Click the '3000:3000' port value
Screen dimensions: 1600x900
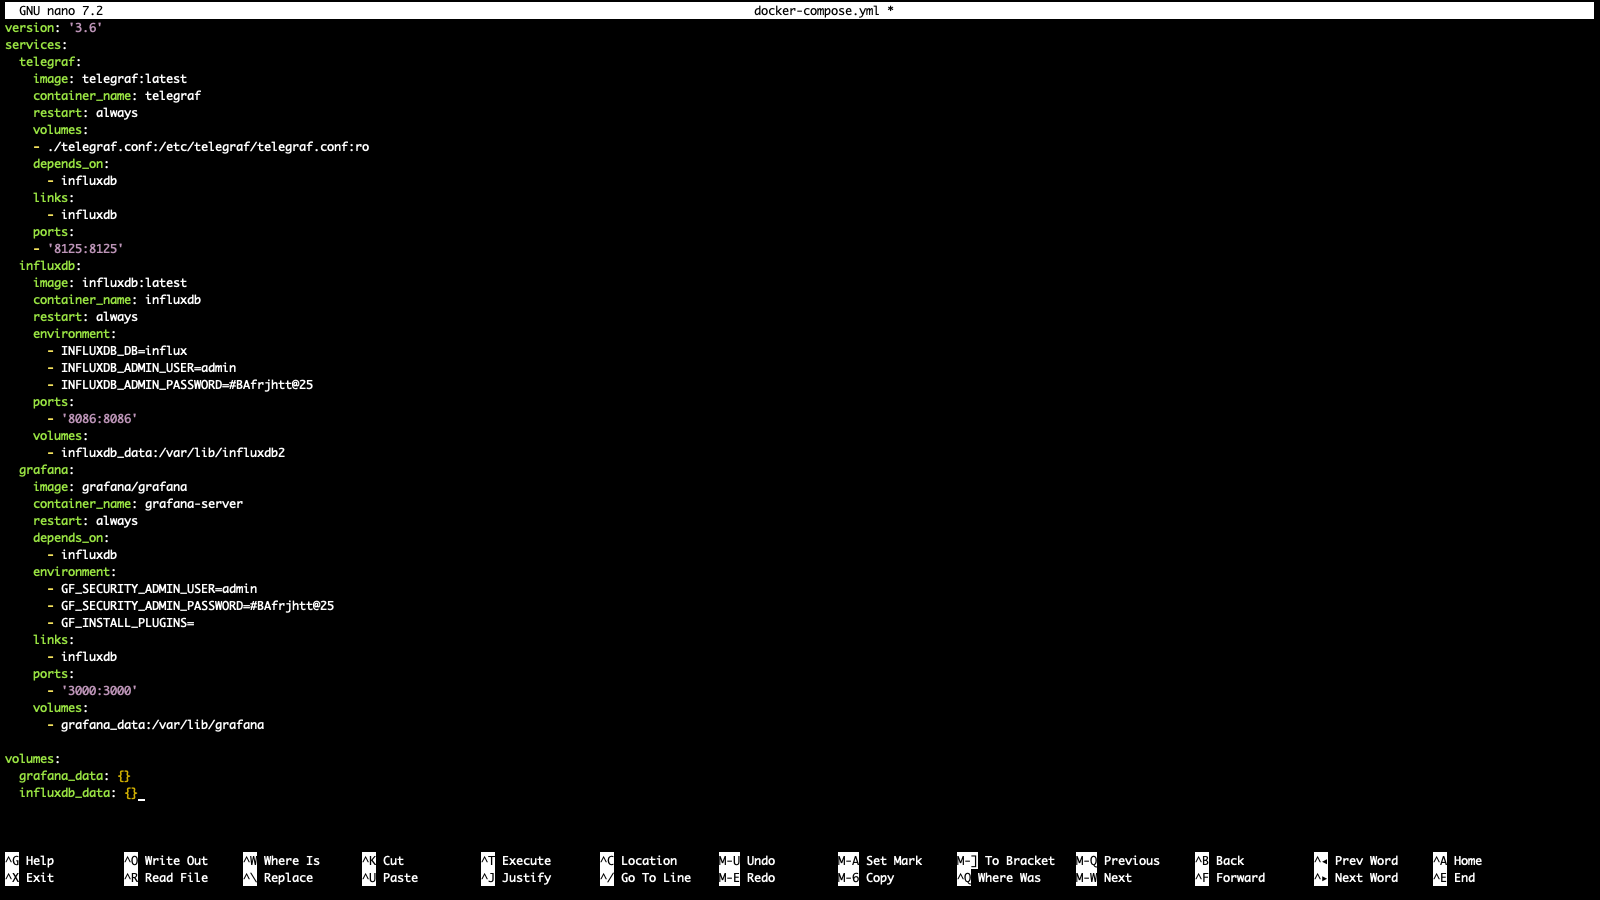pyautogui.click(x=99, y=691)
